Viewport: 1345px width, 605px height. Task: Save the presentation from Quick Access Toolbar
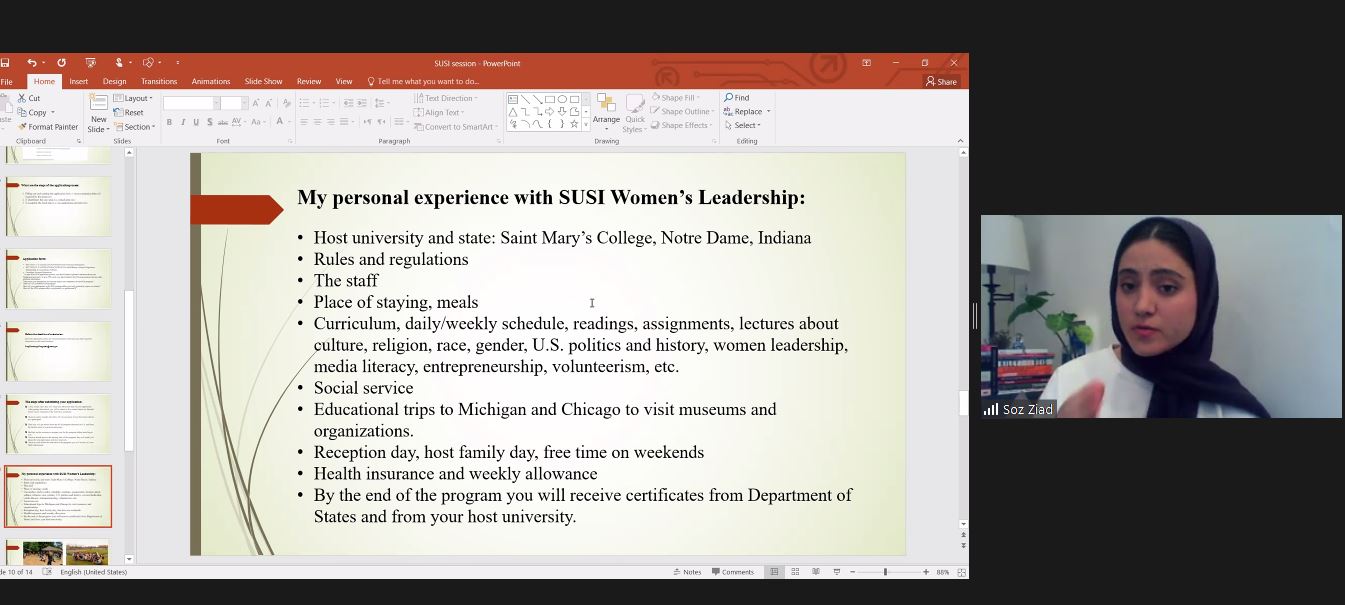5,63
